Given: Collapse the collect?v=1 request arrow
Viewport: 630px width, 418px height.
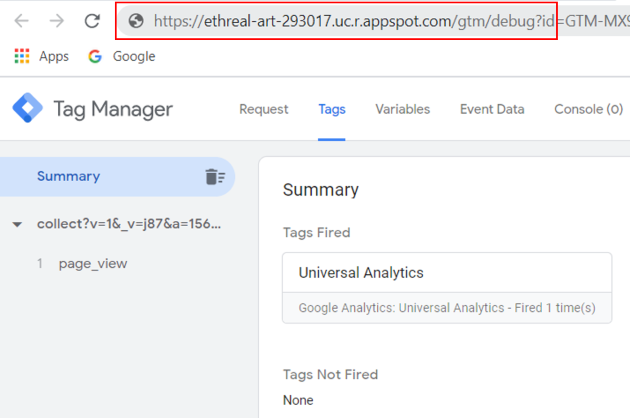Looking at the screenshot, I should point(17,224).
